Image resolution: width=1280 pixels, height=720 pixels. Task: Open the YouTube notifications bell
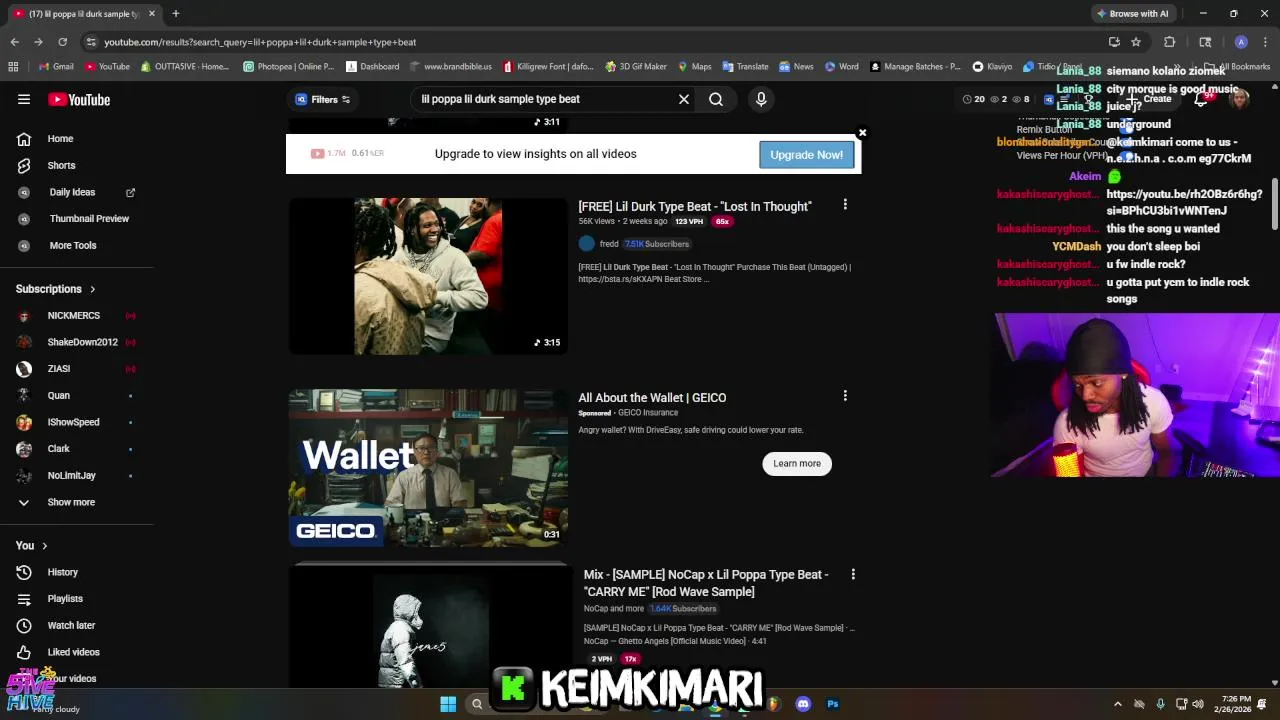(x=1201, y=99)
